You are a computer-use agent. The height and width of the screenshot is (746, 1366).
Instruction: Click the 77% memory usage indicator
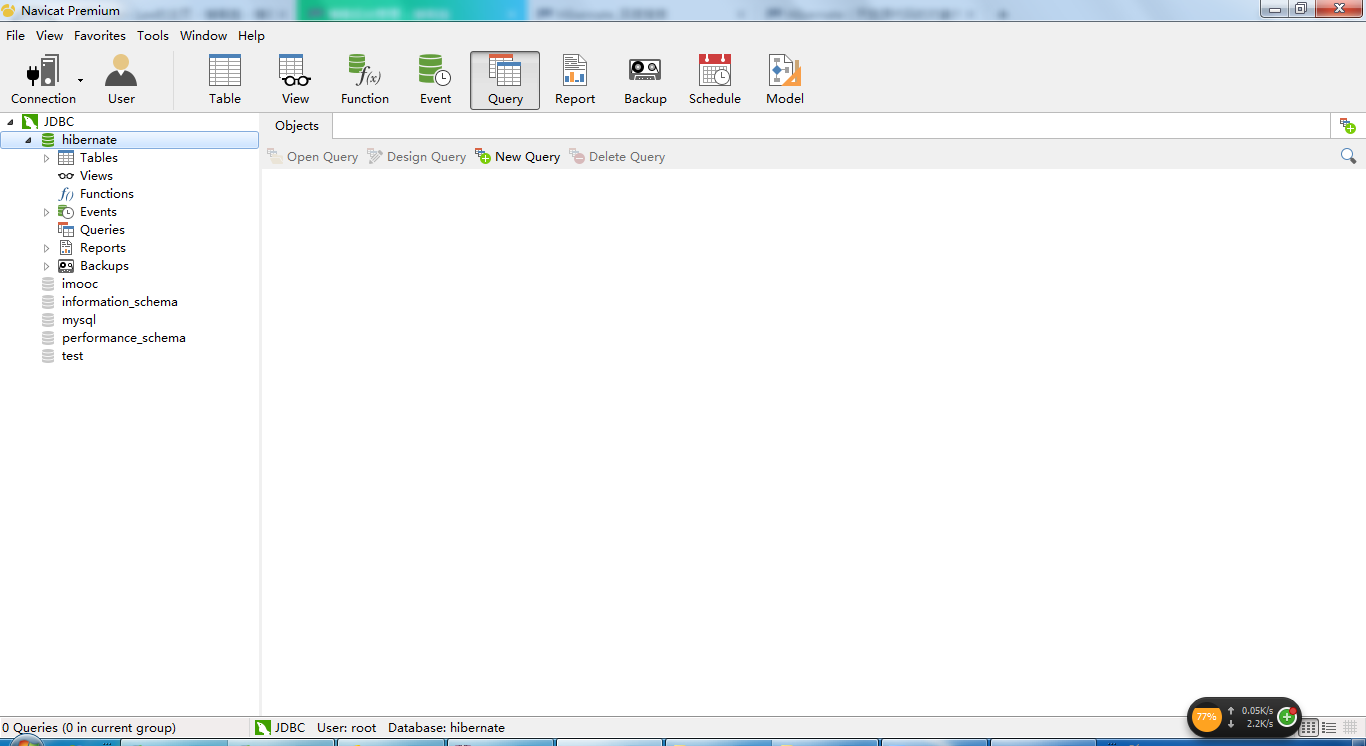tap(1207, 717)
